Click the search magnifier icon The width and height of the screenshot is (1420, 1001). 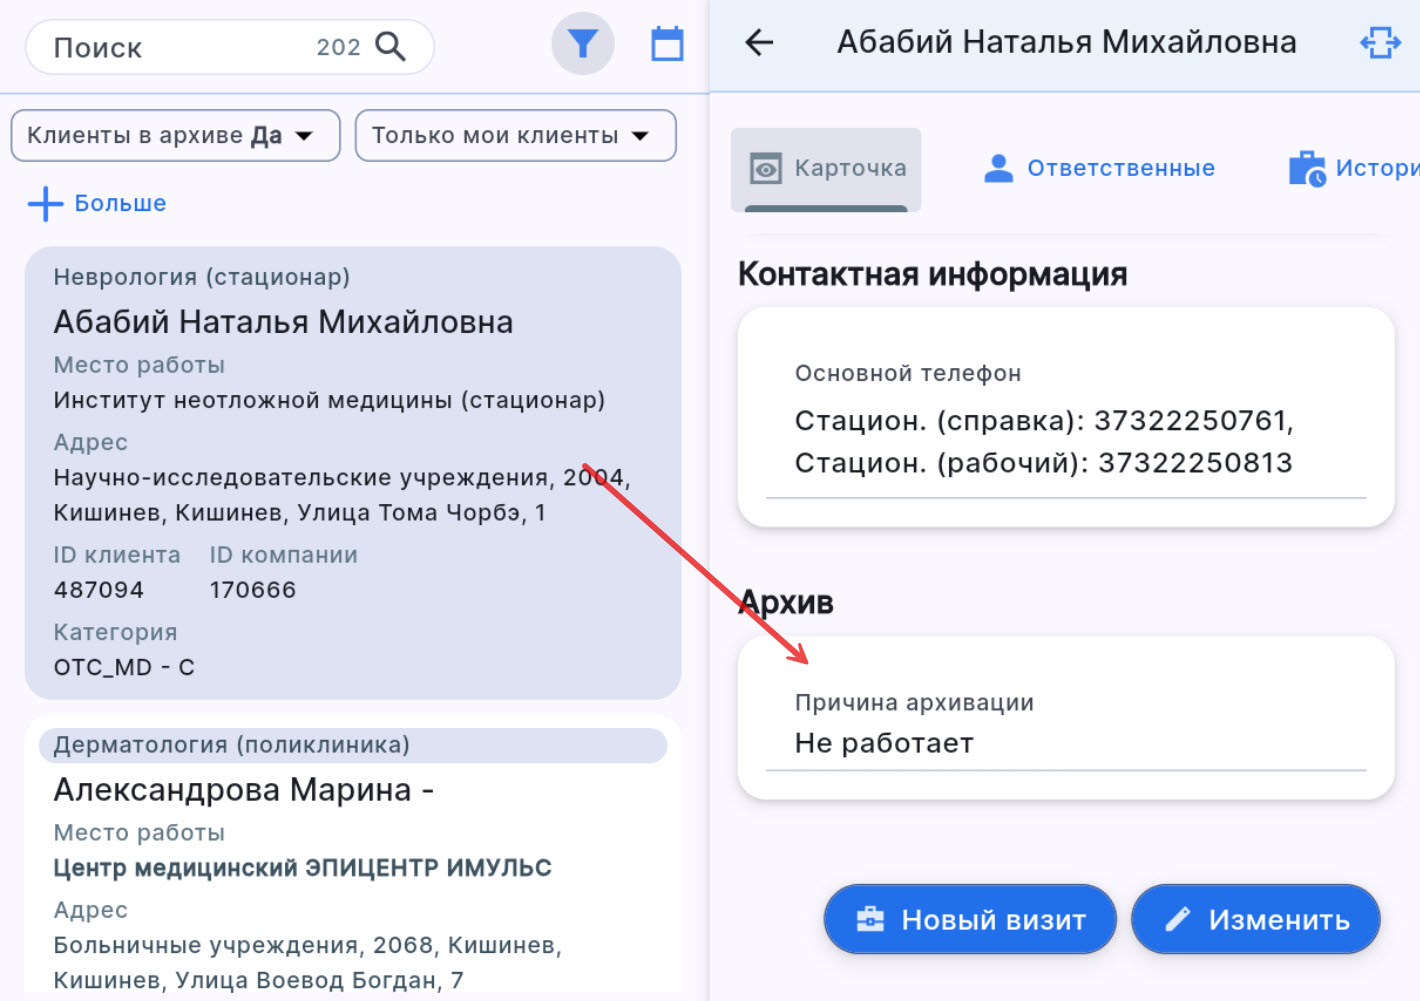[390, 46]
